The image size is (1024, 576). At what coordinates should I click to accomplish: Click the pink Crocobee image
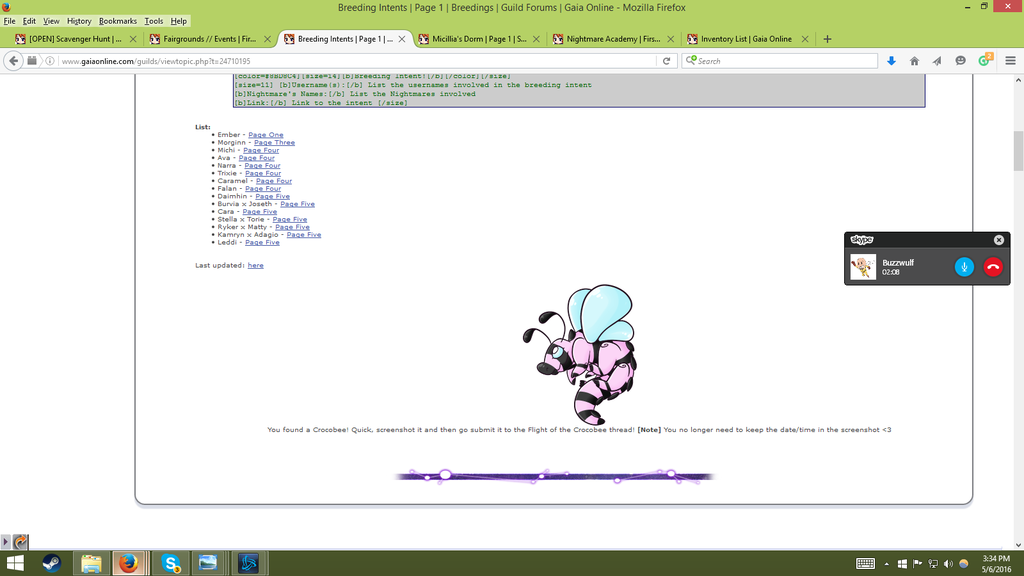coord(579,354)
